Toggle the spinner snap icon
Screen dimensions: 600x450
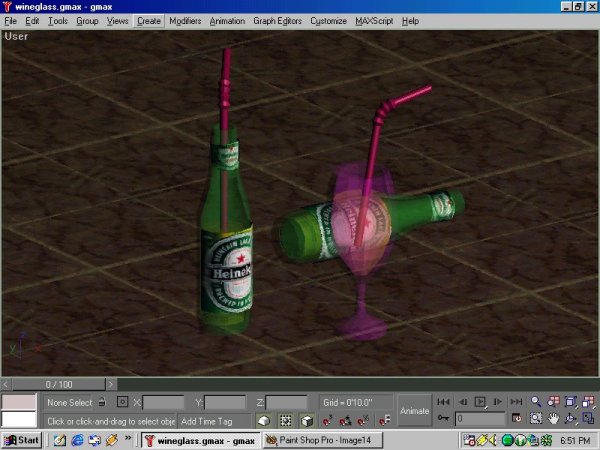click(x=385, y=421)
